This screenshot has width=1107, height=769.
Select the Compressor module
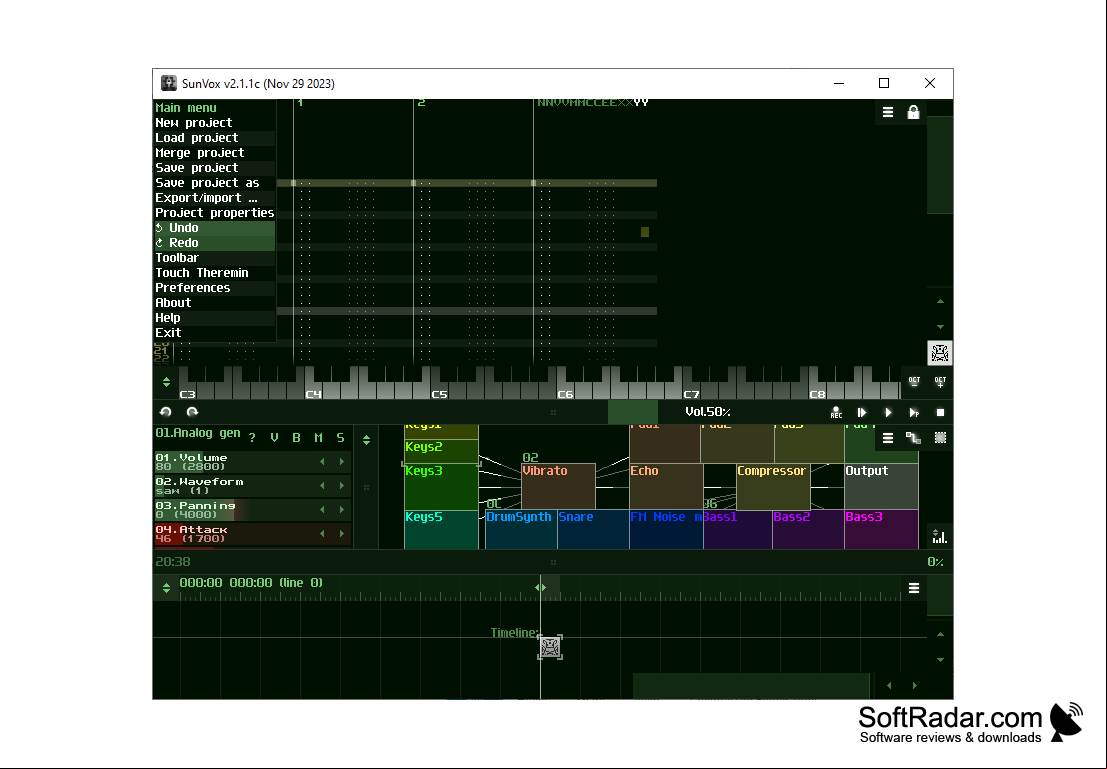click(773, 486)
